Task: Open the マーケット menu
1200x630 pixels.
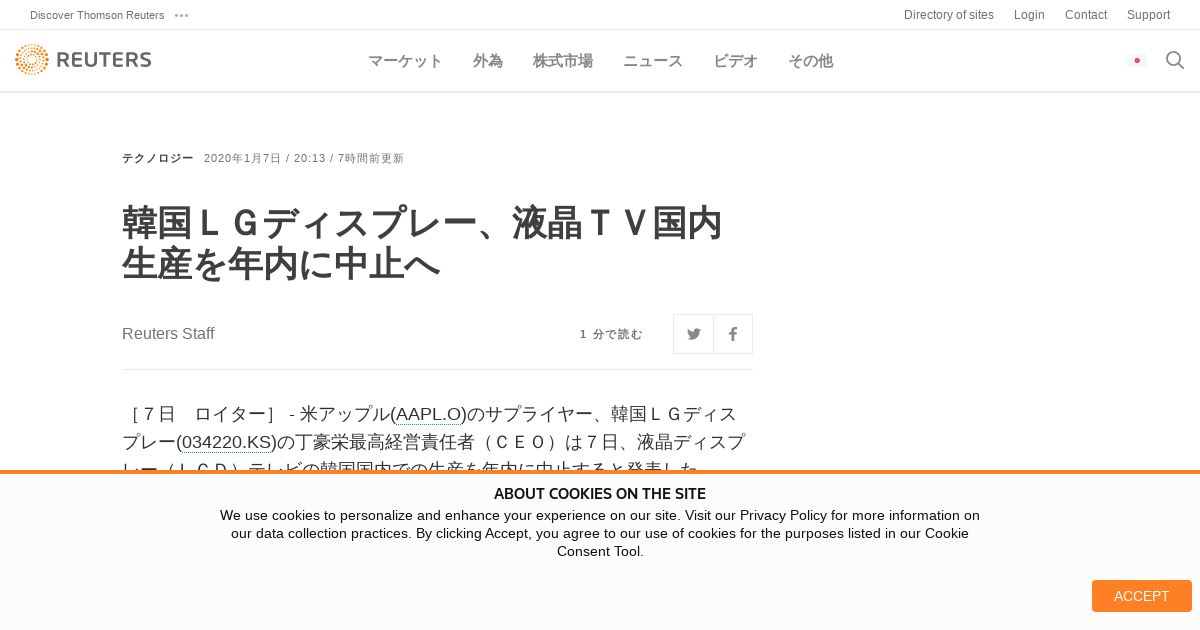Action: [x=405, y=61]
